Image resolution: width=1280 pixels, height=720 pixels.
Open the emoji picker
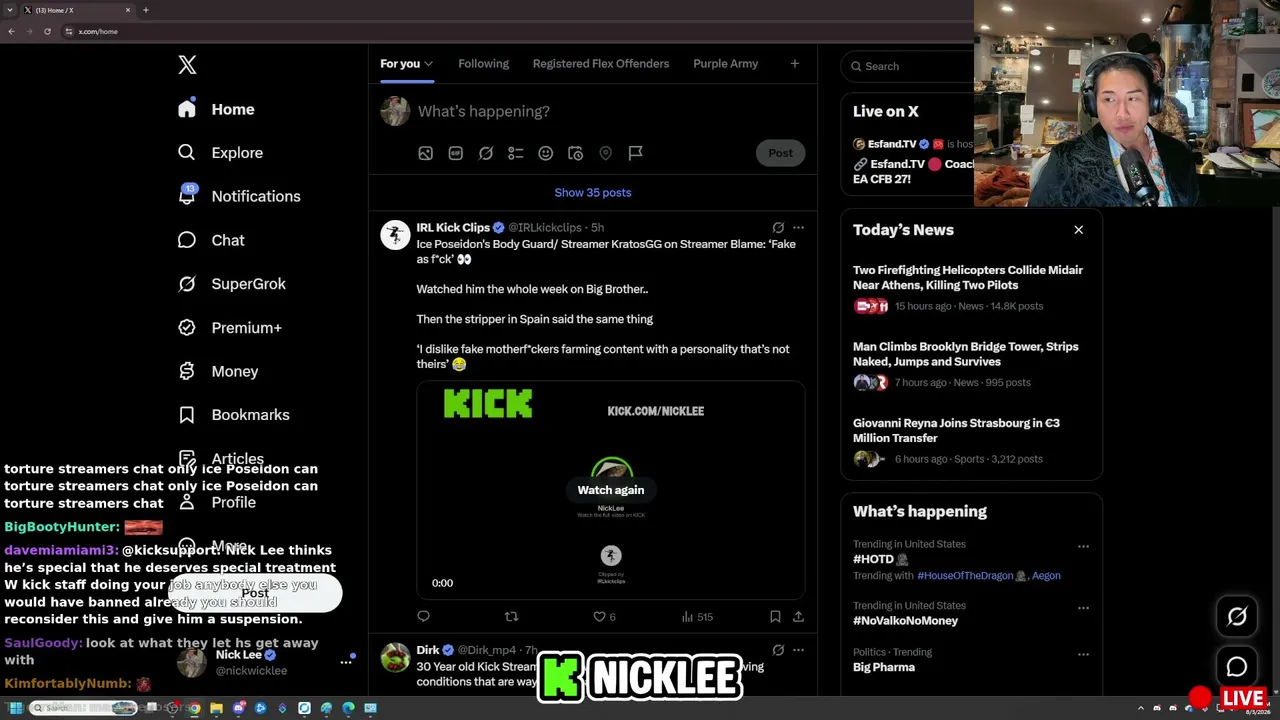click(x=546, y=153)
